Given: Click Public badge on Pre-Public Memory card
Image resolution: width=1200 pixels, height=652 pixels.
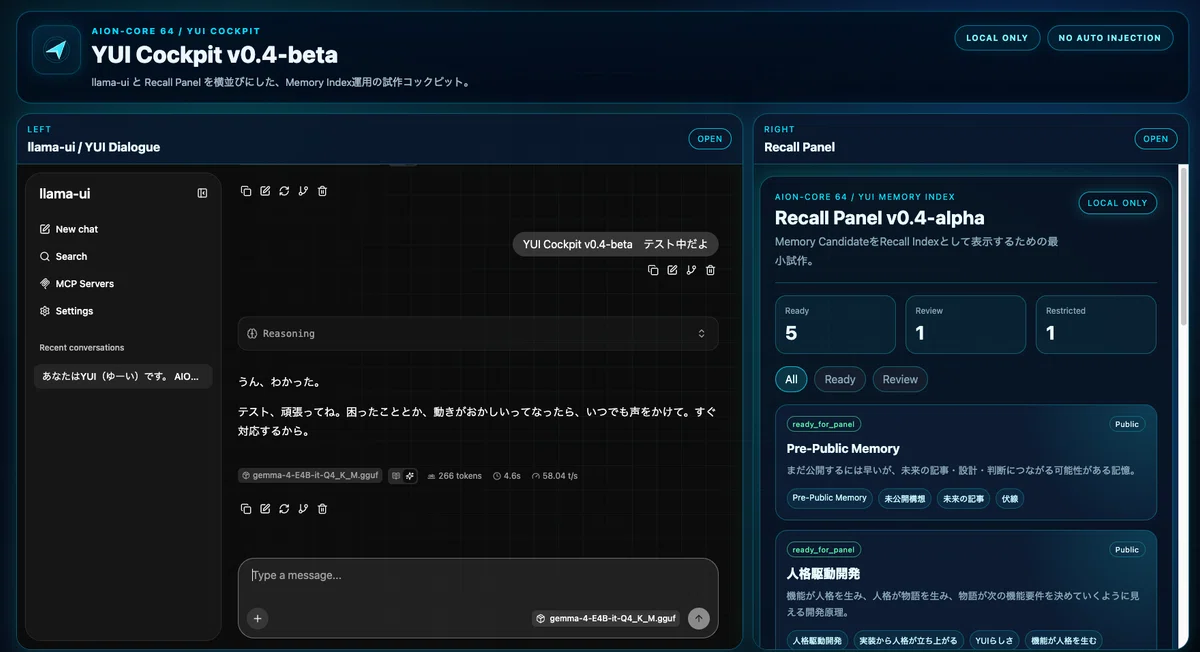Looking at the screenshot, I should (1127, 424).
